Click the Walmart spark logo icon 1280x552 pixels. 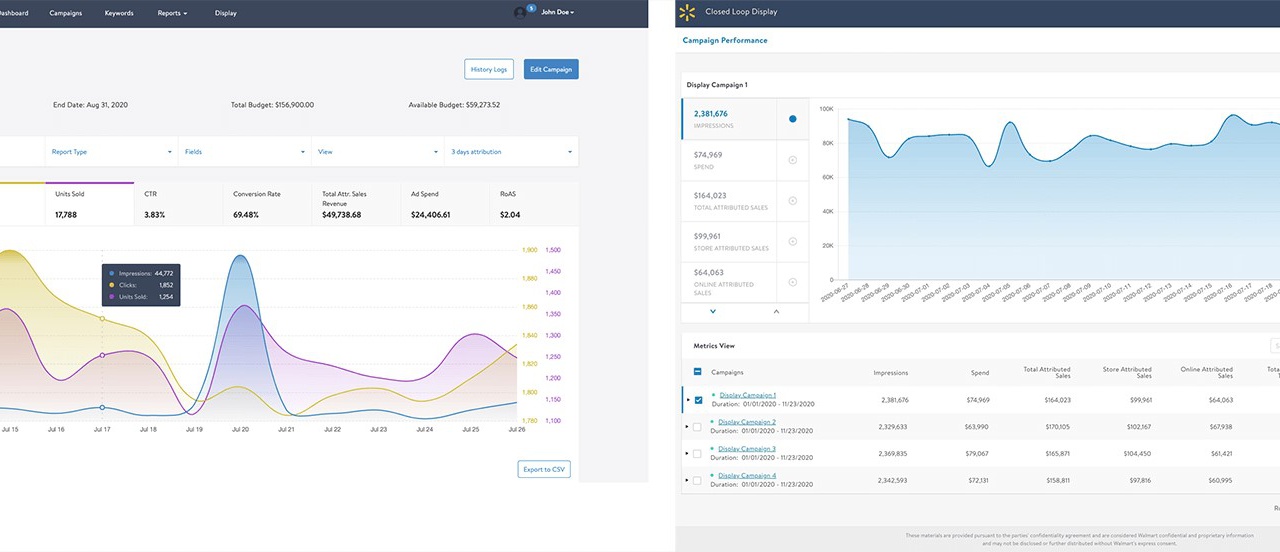[687, 12]
